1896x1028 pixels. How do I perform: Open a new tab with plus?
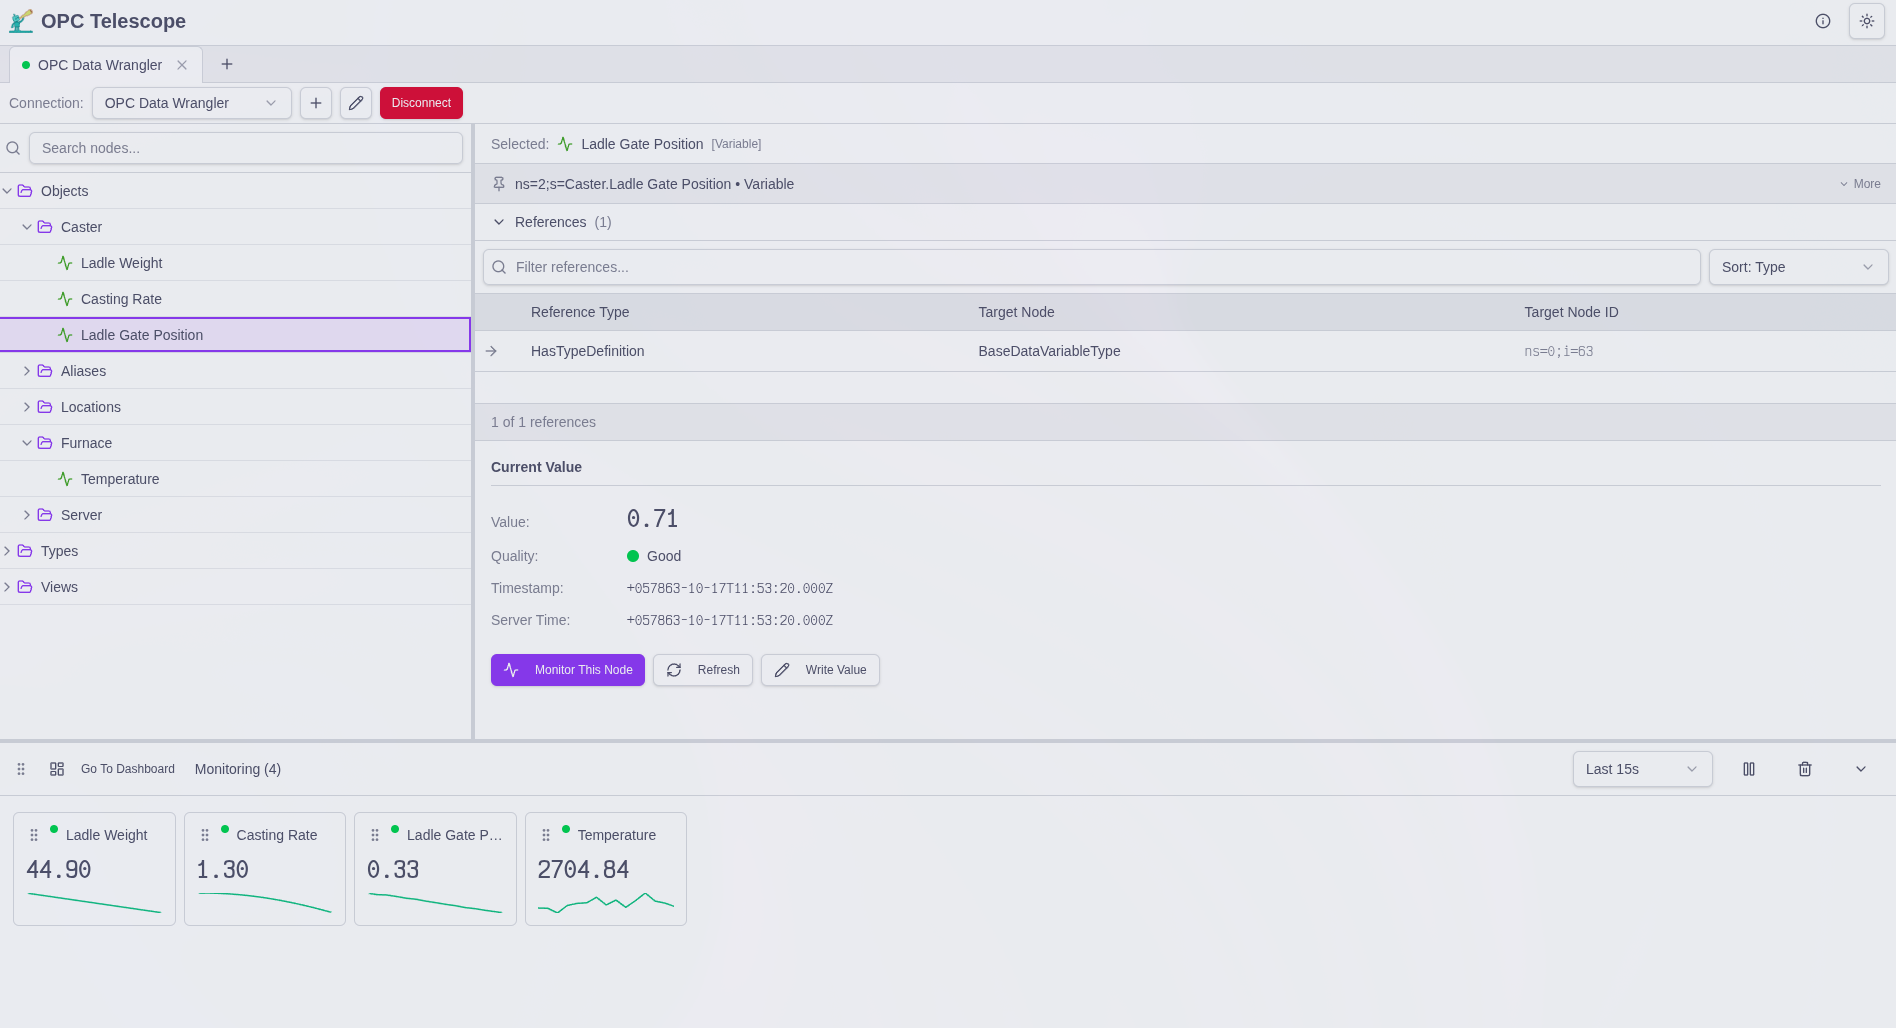(227, 64)
